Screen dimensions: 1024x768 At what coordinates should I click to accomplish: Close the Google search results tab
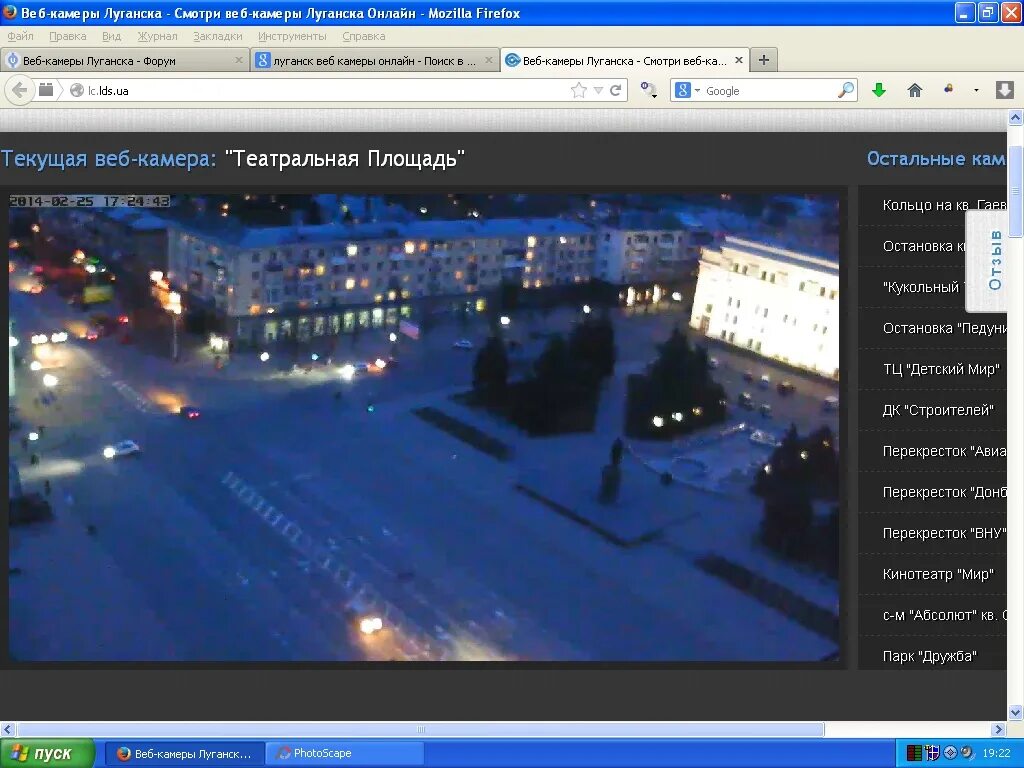coord(488,60)
